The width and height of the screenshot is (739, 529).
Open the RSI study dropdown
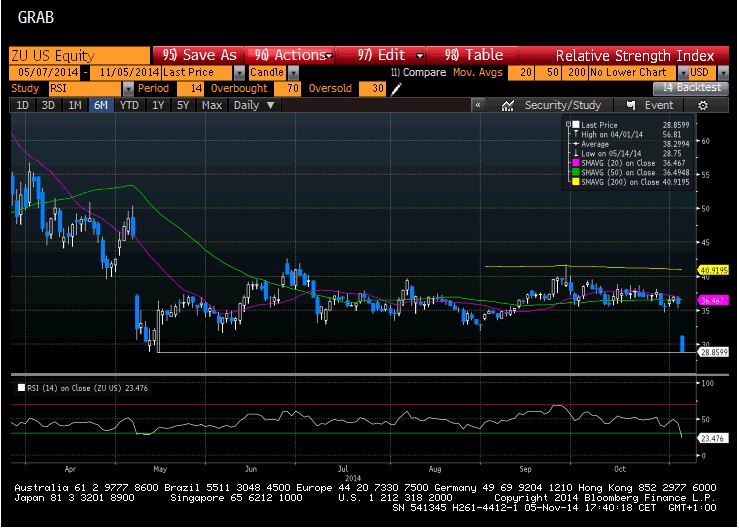click(128, 89)
